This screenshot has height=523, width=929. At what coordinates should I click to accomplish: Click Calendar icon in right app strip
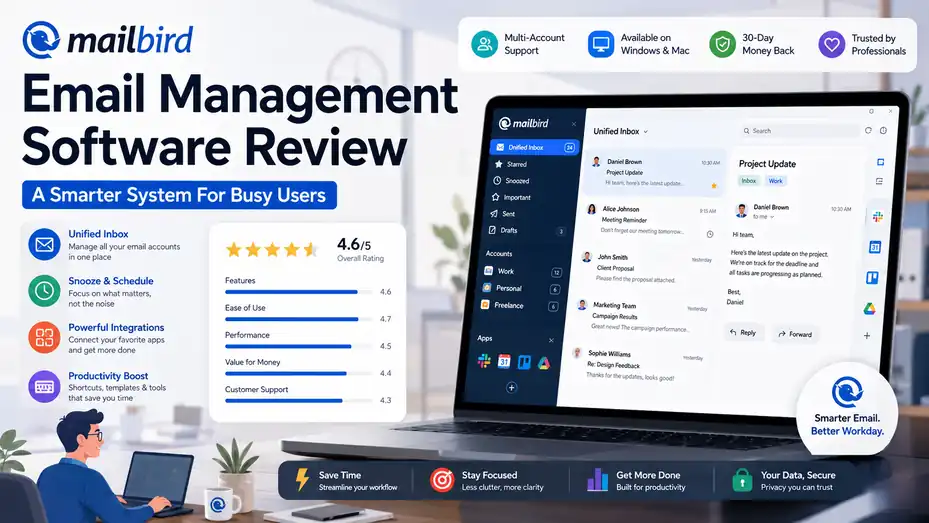(875, 247)
